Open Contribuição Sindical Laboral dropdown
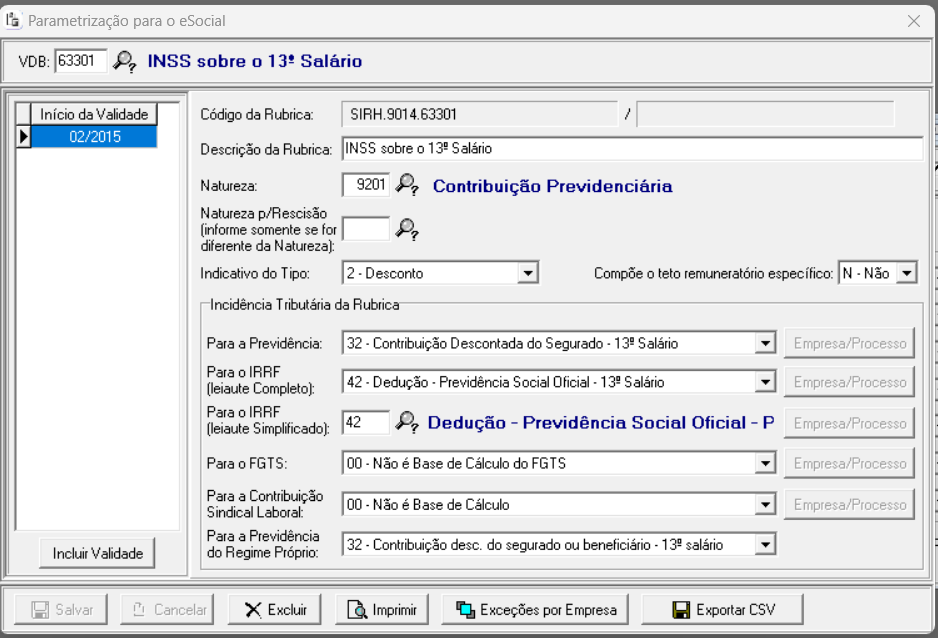The height and width of the screenshot is (638, 938). (x=765, y=505)
